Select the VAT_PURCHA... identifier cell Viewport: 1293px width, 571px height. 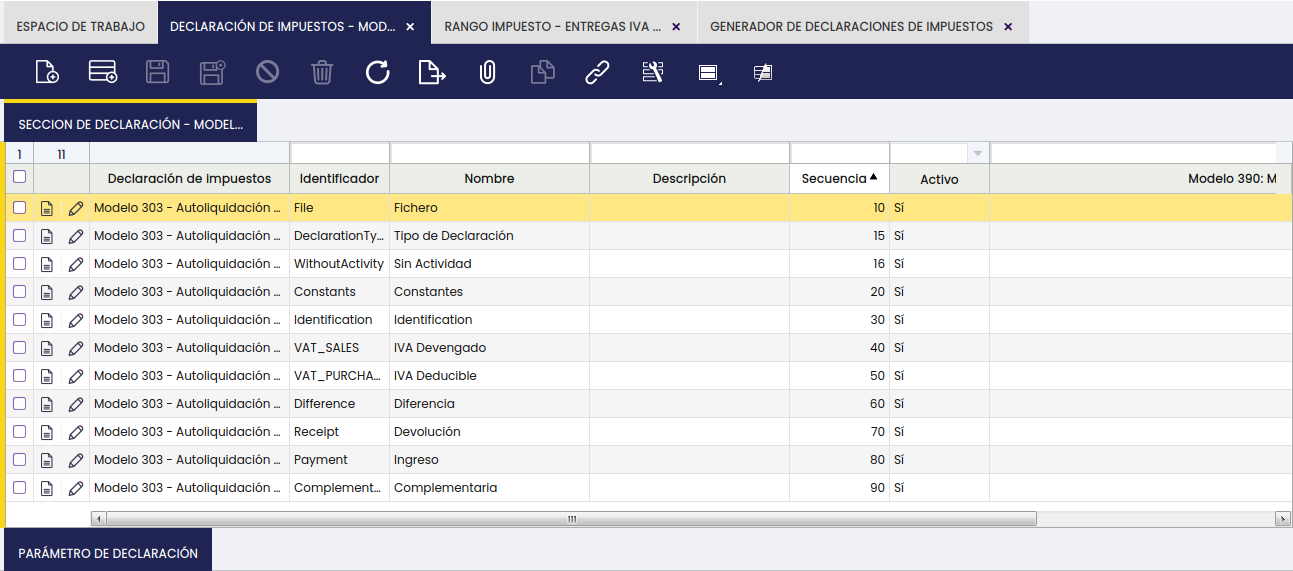pos(339,376)
